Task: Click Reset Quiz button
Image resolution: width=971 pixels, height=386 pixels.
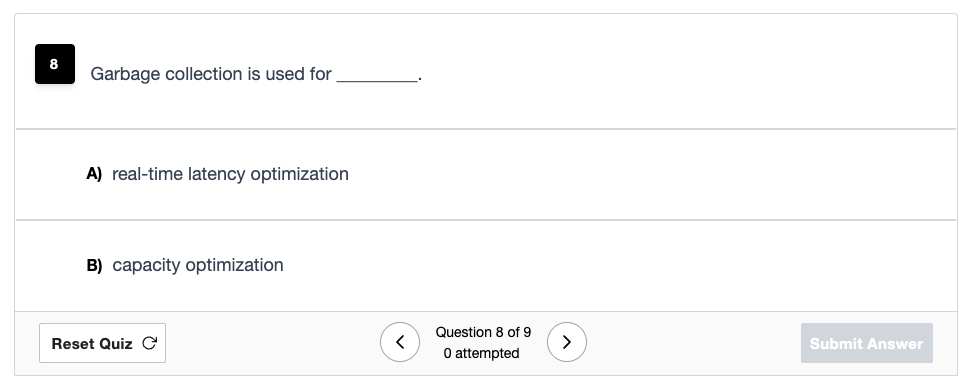Action: click(102, 343)
